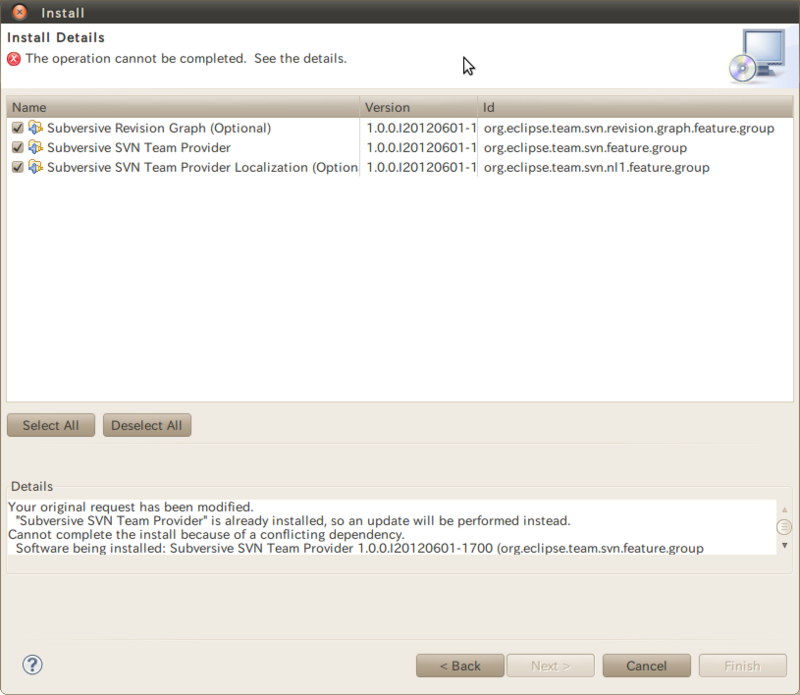Click the disabled Finish button

click(742, 666)
